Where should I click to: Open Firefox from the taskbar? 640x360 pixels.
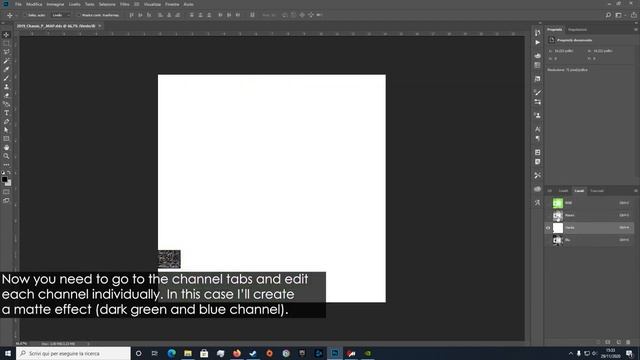coord(237,353)
